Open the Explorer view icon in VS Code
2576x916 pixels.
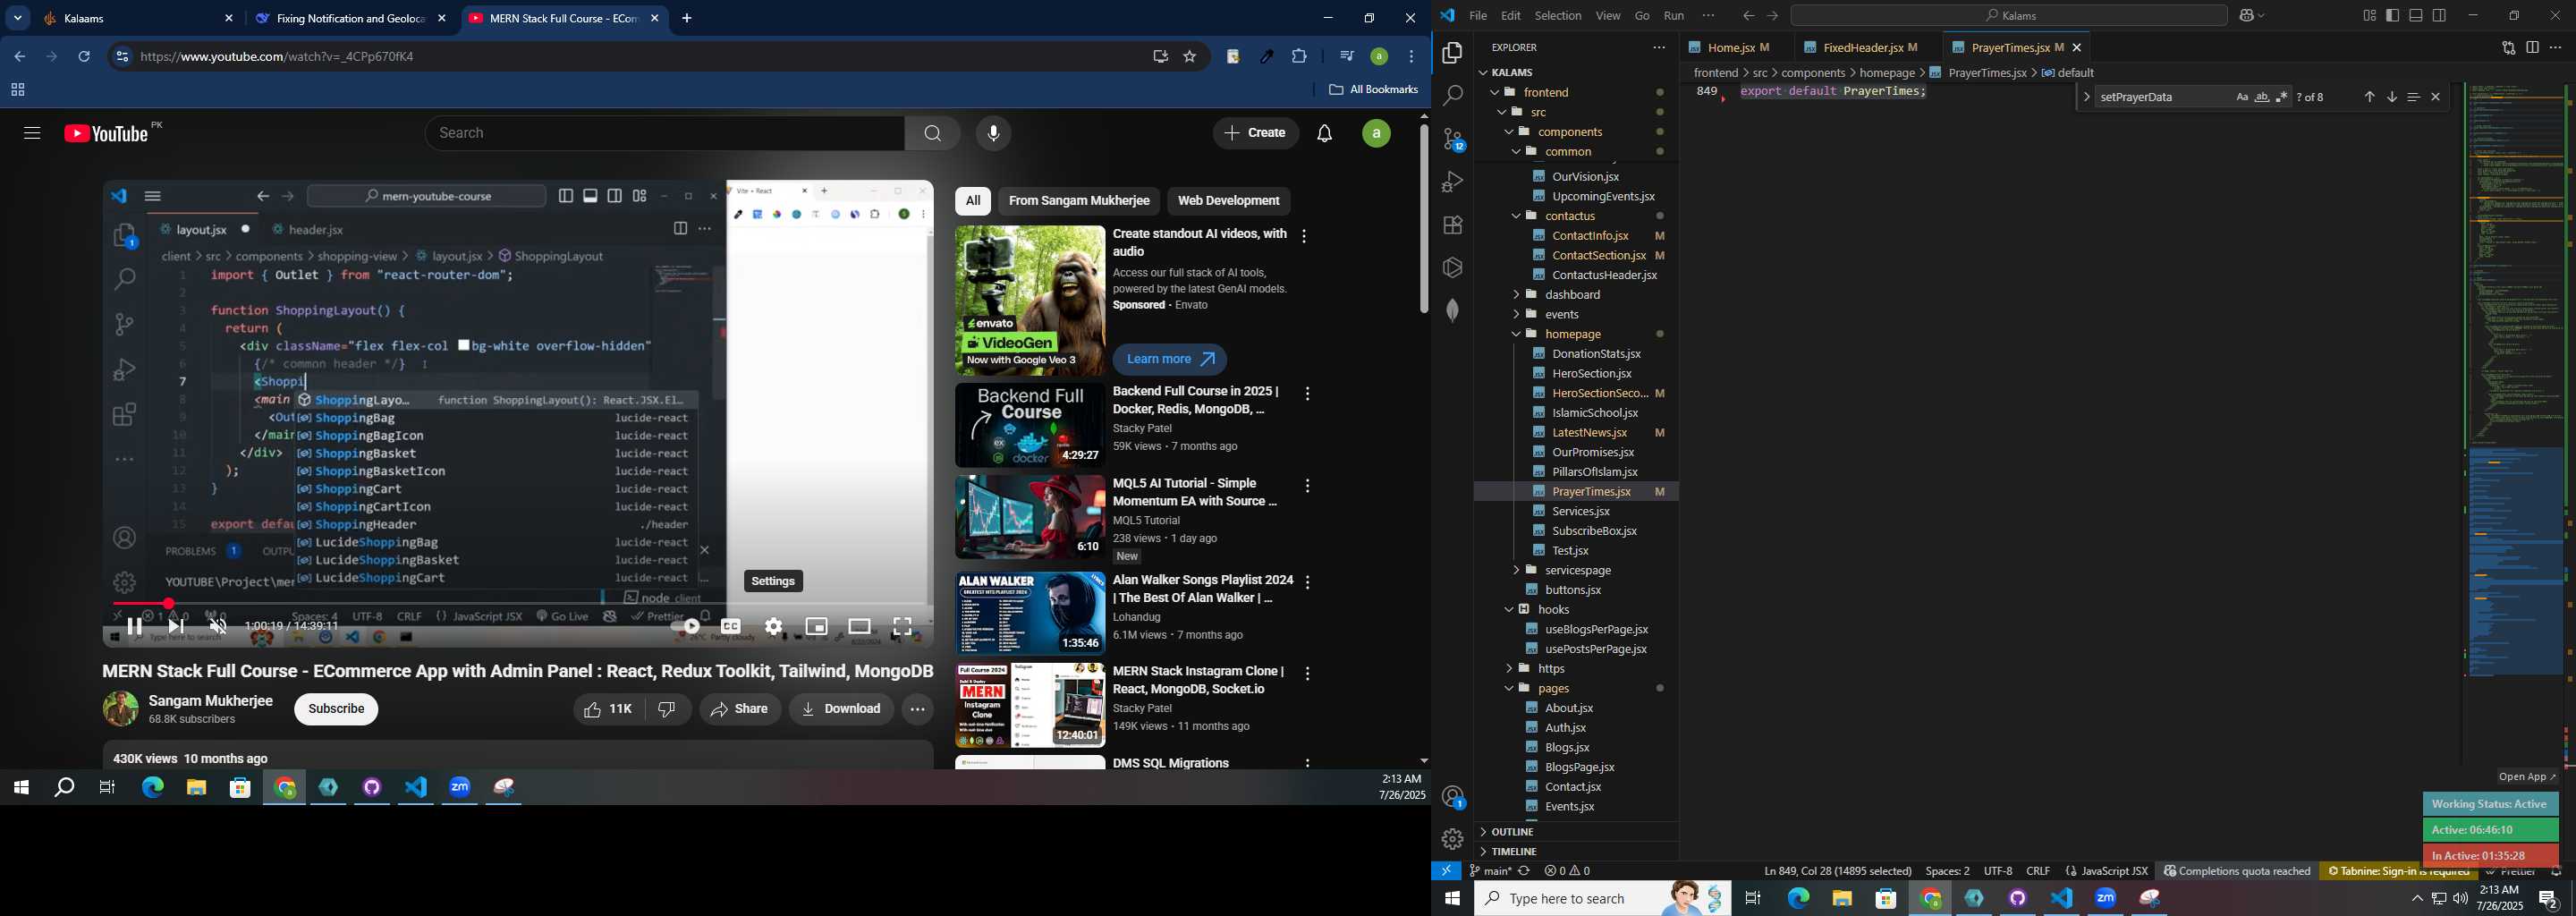click(x=1452, y=53)
